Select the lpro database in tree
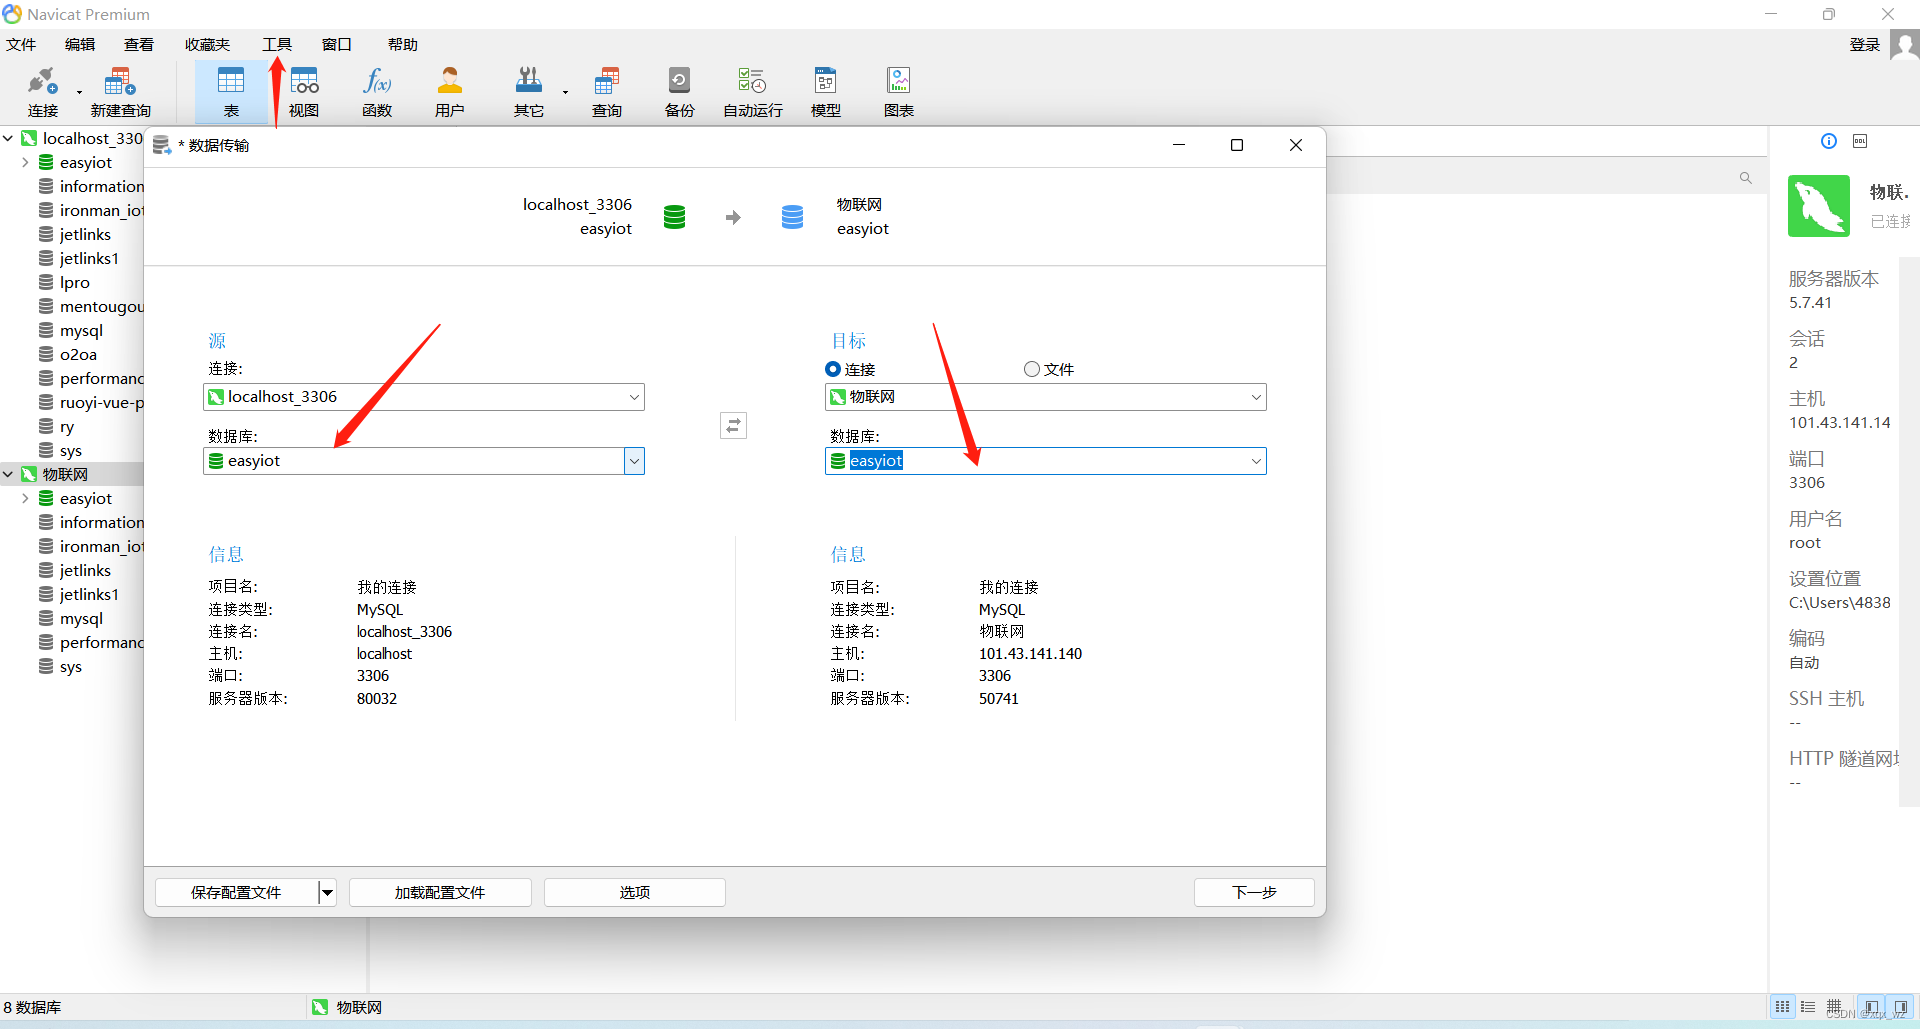 pos(75,282)
